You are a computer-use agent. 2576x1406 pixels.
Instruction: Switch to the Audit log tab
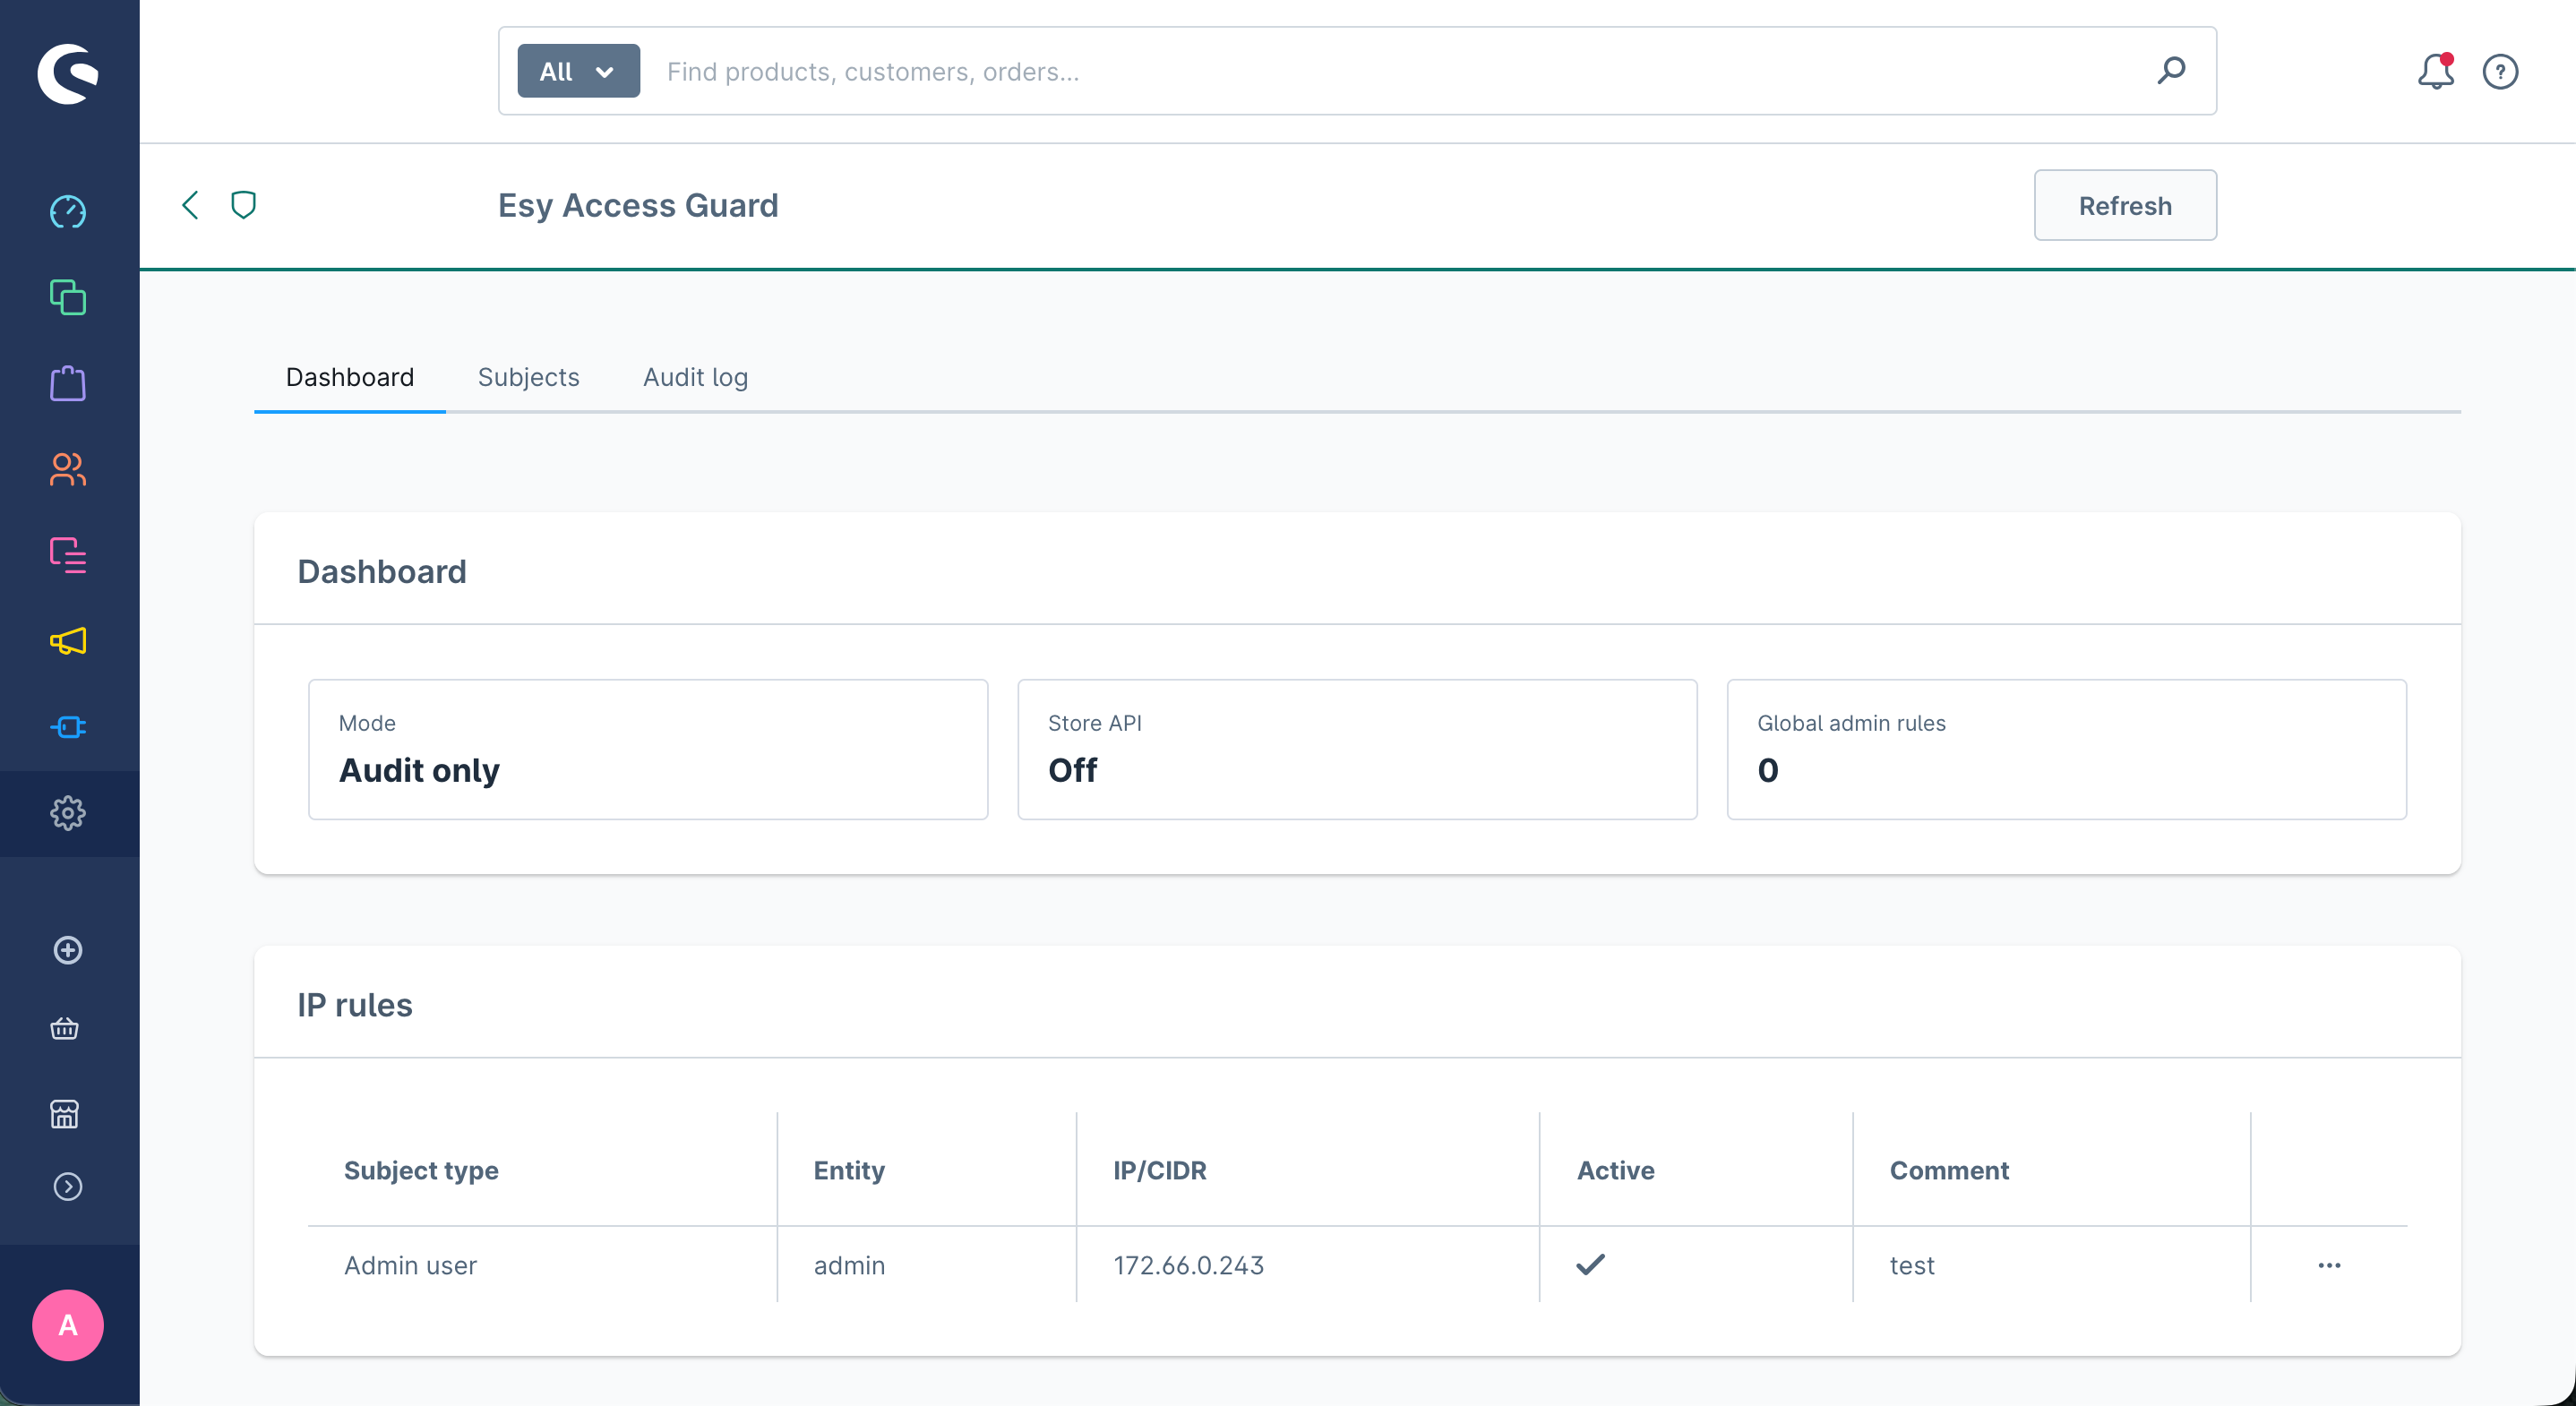(x=695, y=377)
